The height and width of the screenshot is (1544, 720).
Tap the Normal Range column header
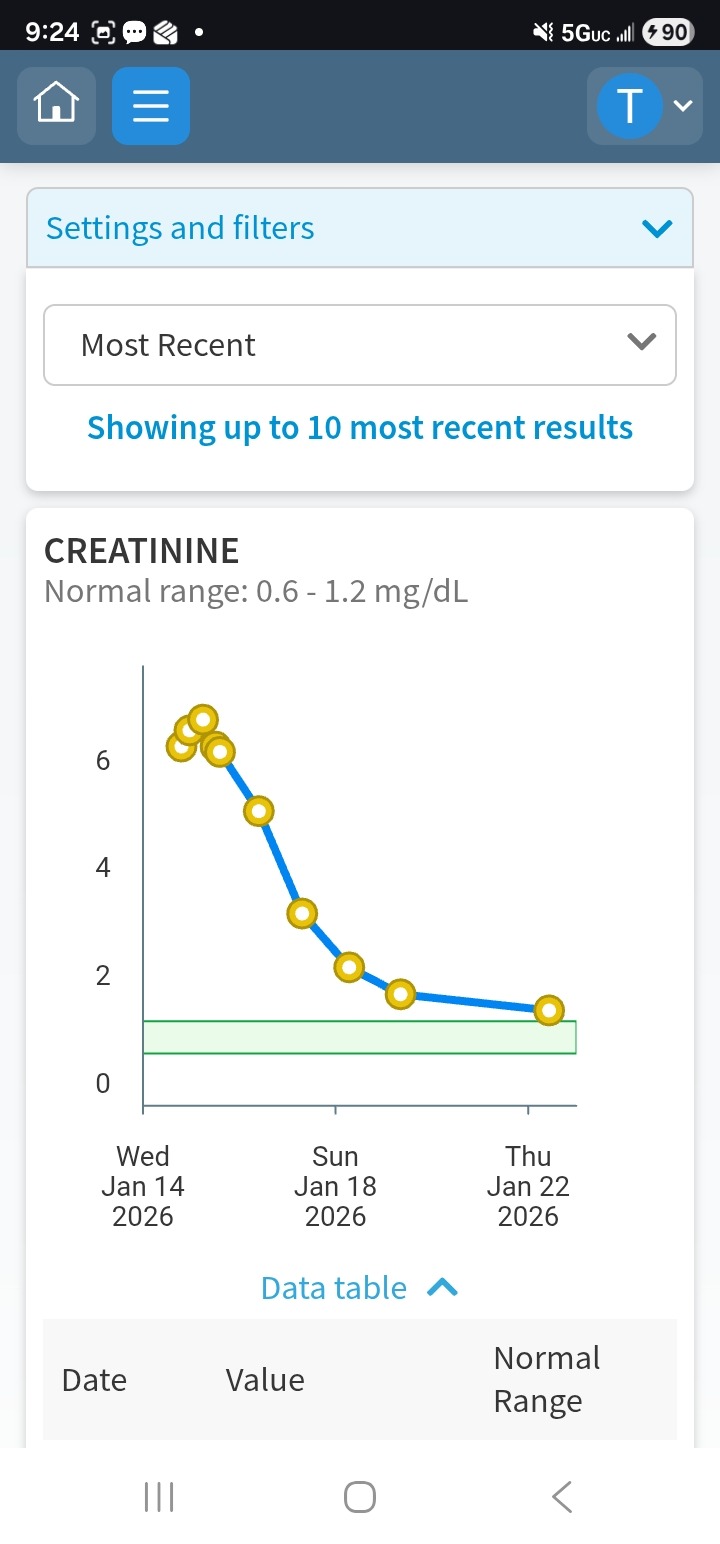[546, 1380]
